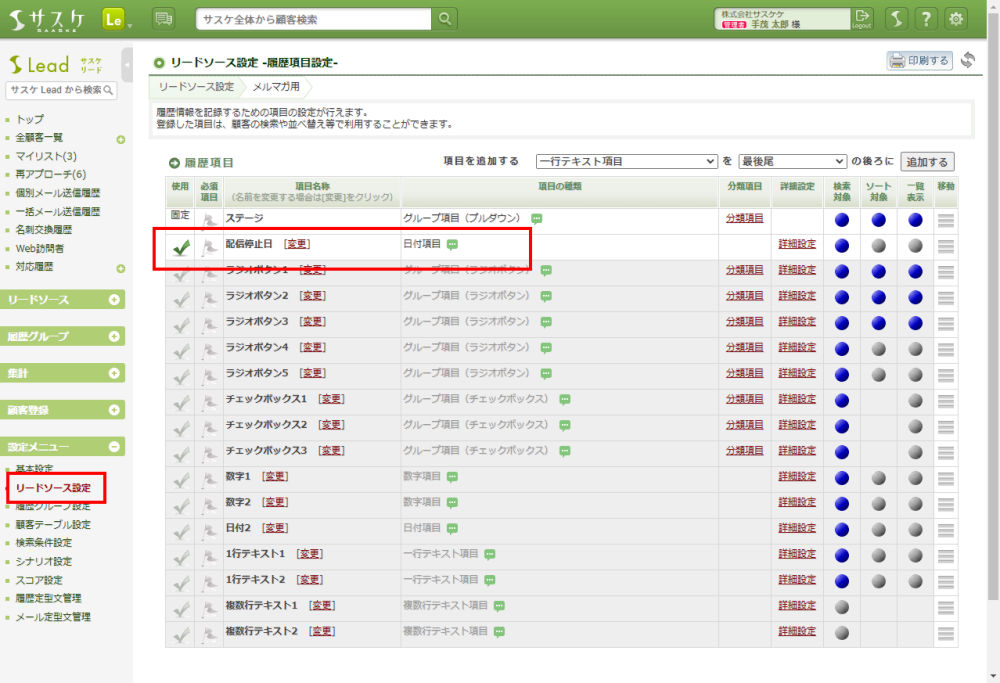Click 詳細設定 link for 数字1 row
The width and height of the screenshot is (1000, 683).
(797, 477)
